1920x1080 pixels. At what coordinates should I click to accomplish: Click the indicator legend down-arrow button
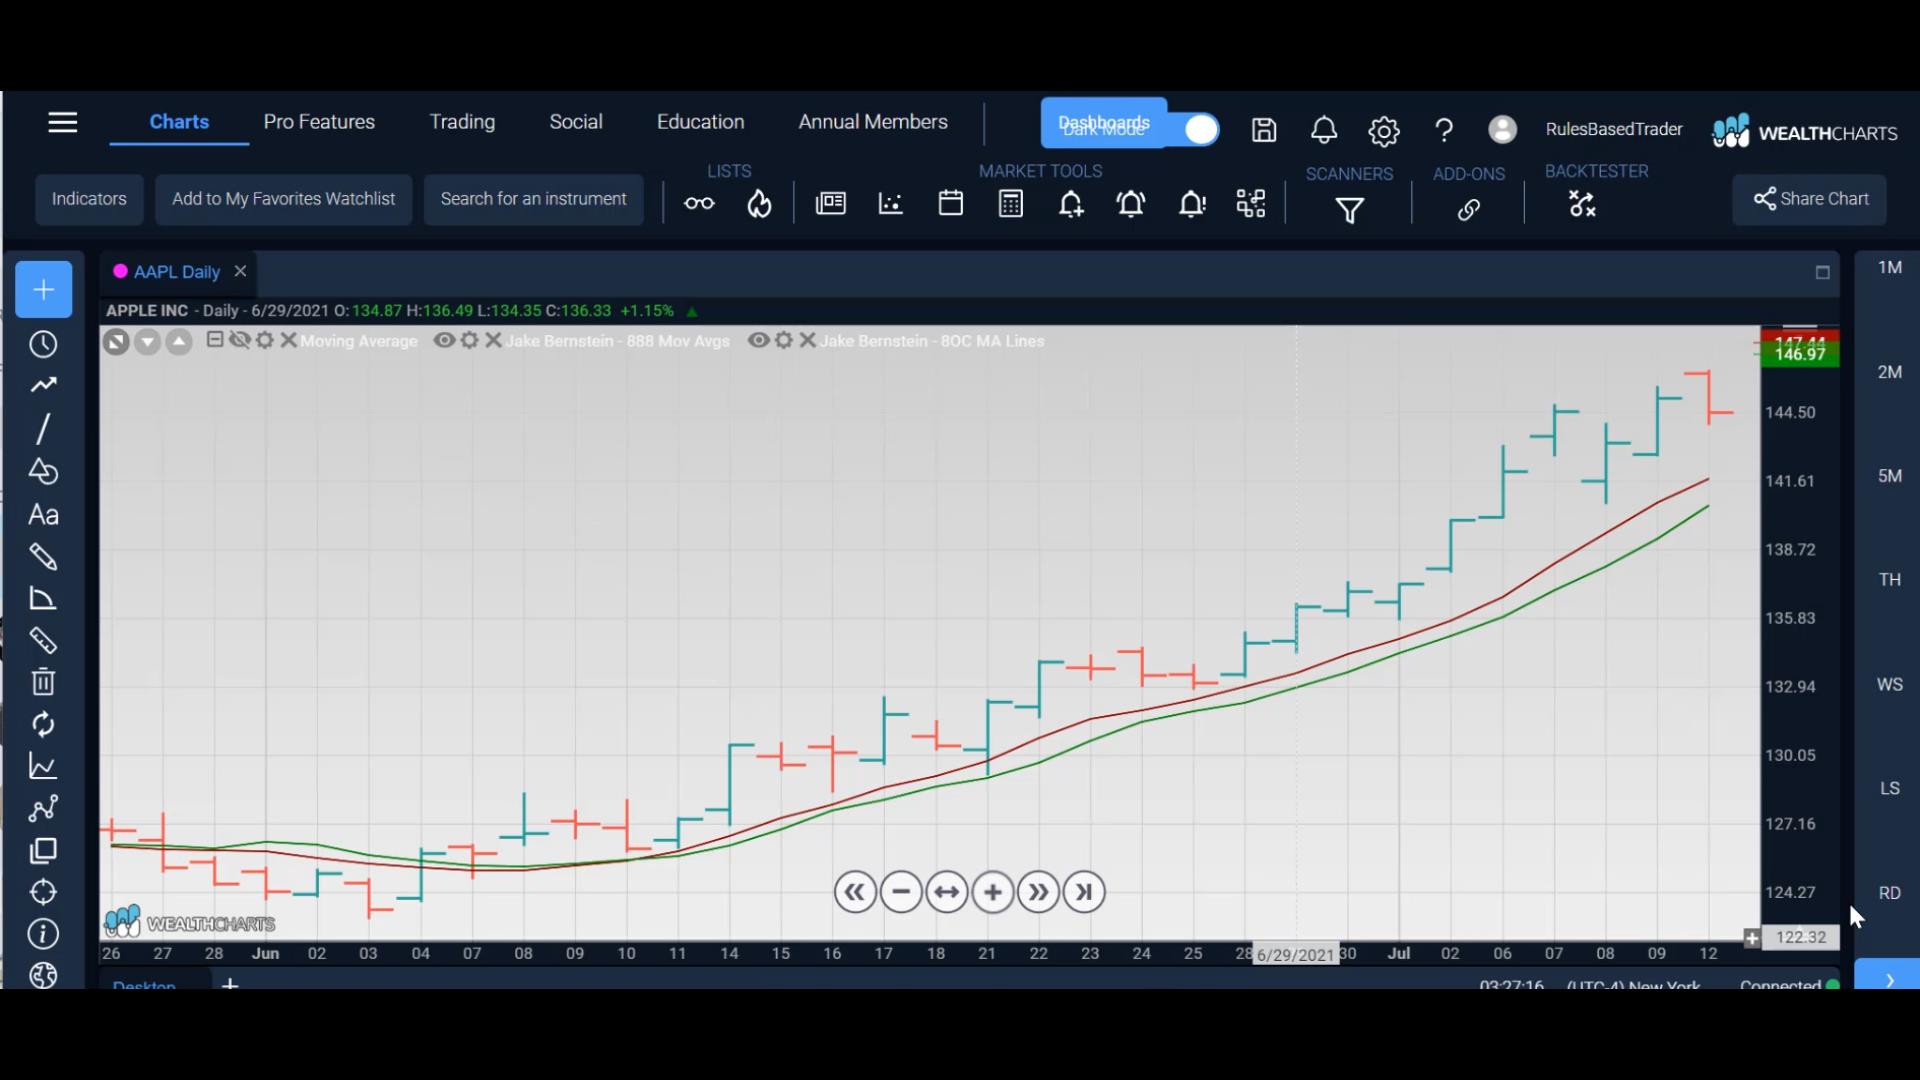point(148,342)
